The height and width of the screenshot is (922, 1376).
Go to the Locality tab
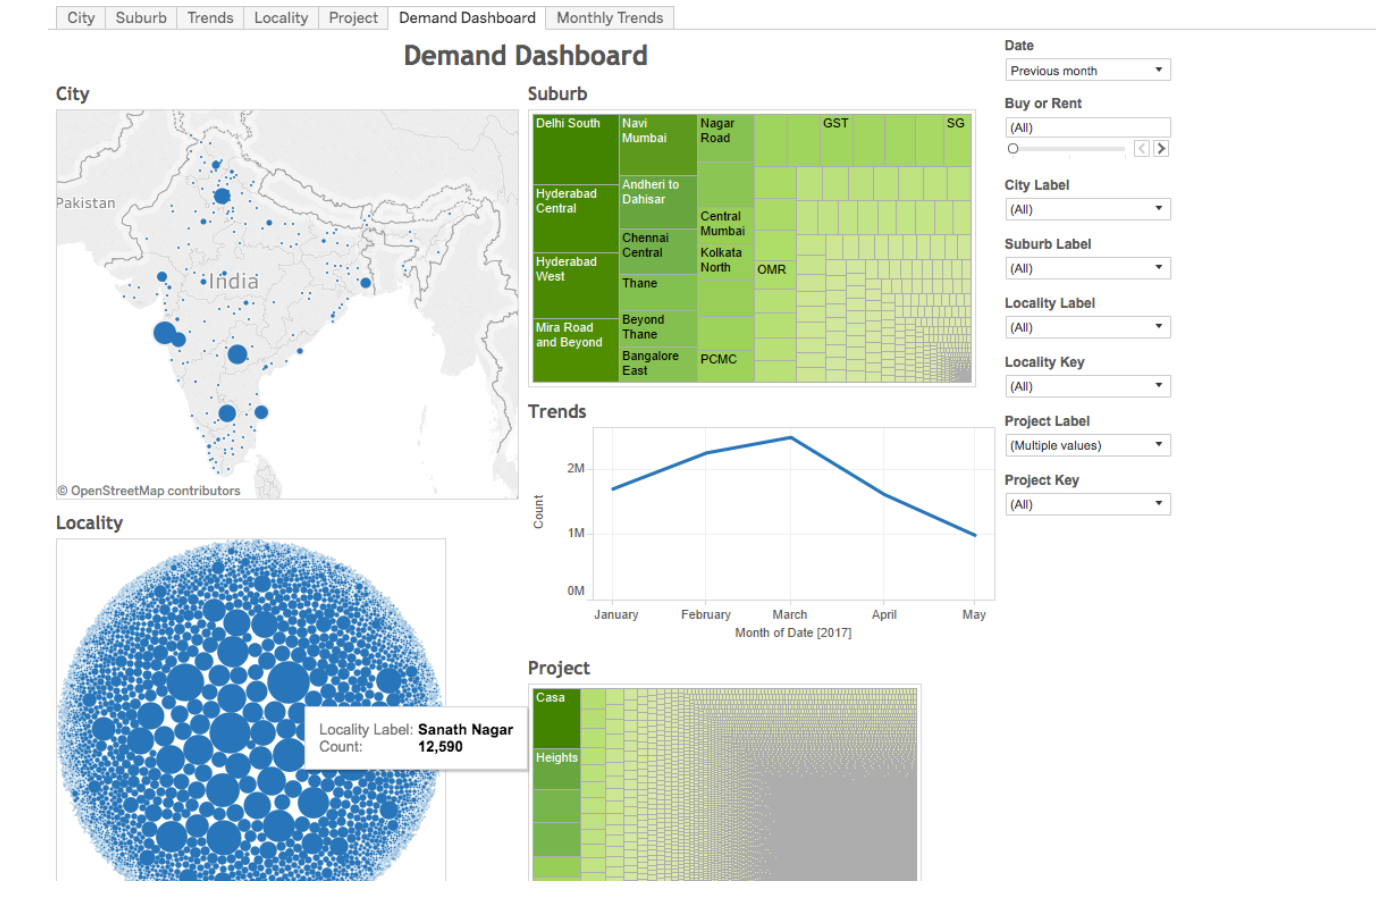281,18
